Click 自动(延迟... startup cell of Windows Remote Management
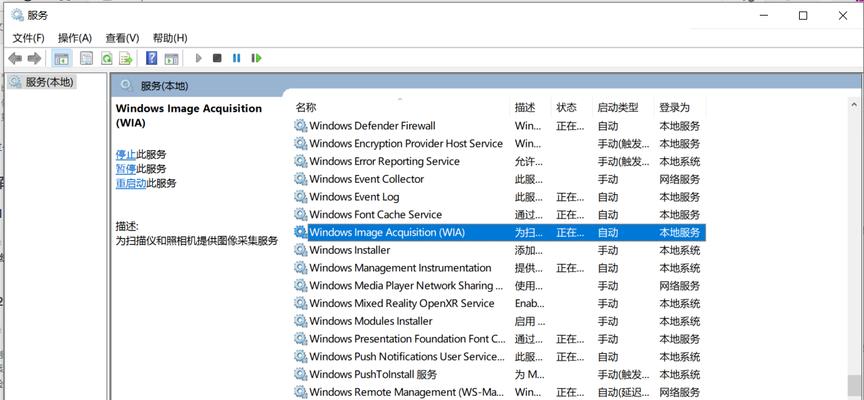The height and width of the screenshot is (400, 864). tap(623, 392)
